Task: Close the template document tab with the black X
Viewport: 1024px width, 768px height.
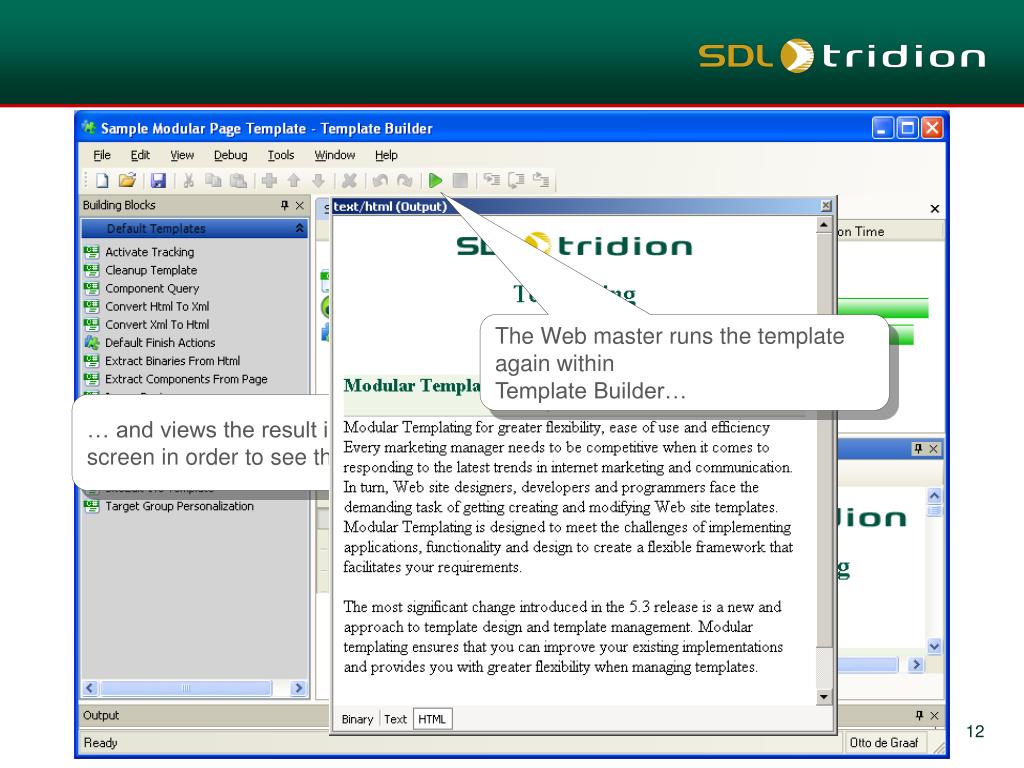Action: tap(935, 209)
